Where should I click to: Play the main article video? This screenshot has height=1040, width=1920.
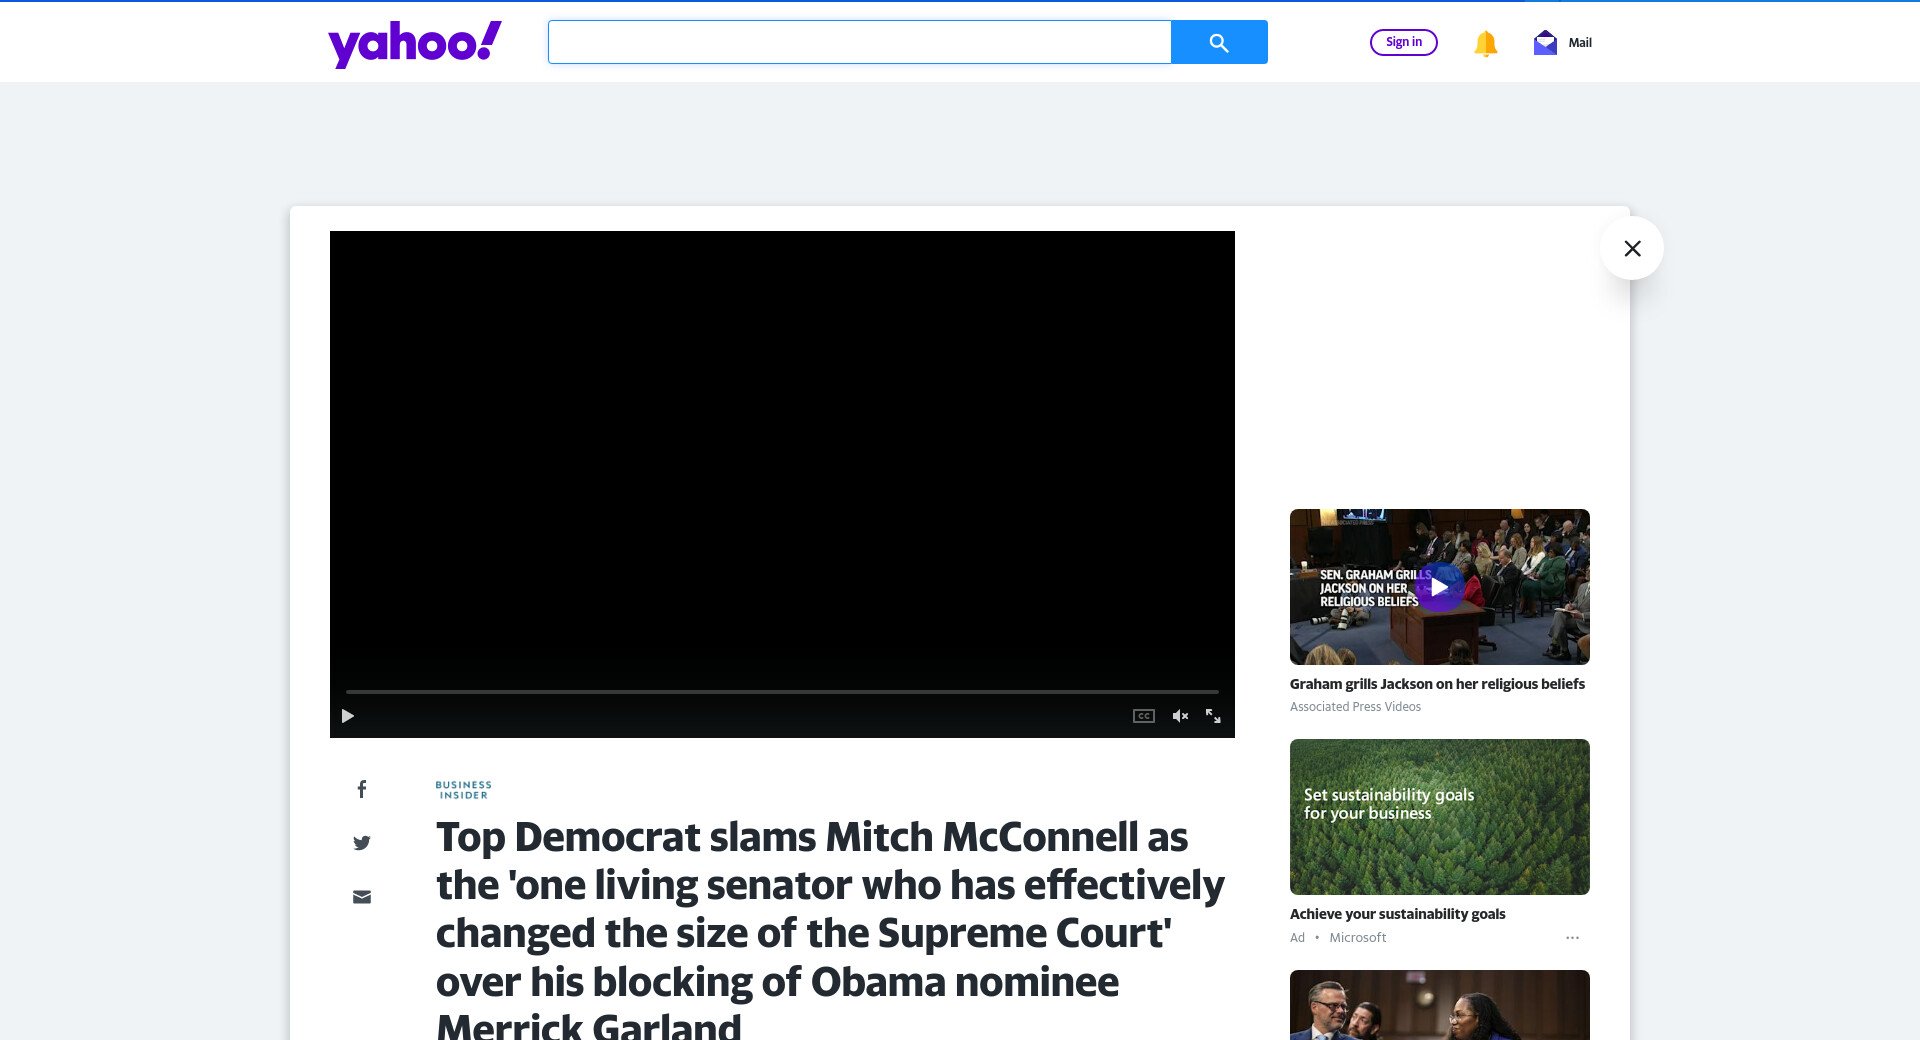click(x=348, y=716)
